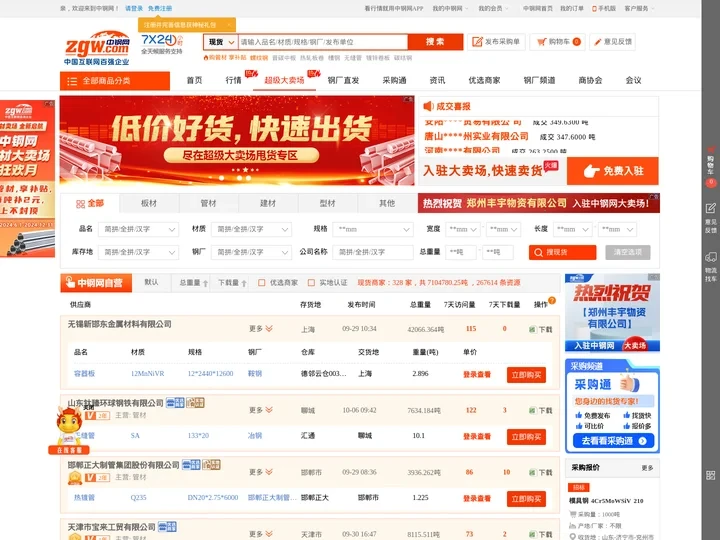Click the first 总重量 input field
The height and width of the screenshot is (540, 720).
click(461, 252)
